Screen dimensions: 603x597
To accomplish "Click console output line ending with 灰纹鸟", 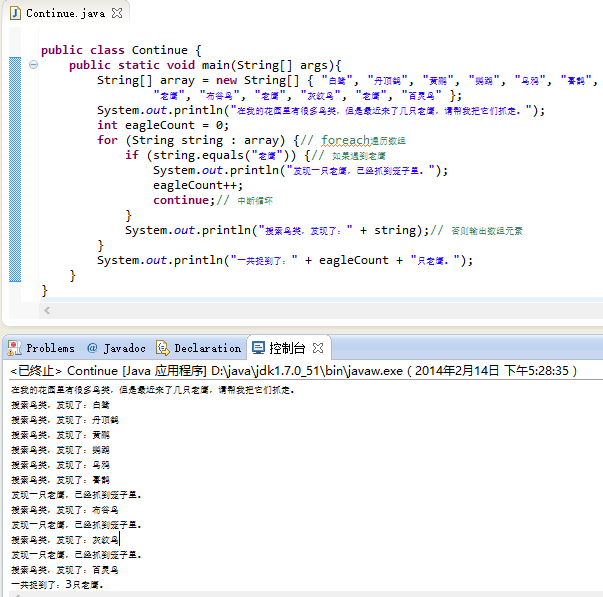I will coord(65,540).
